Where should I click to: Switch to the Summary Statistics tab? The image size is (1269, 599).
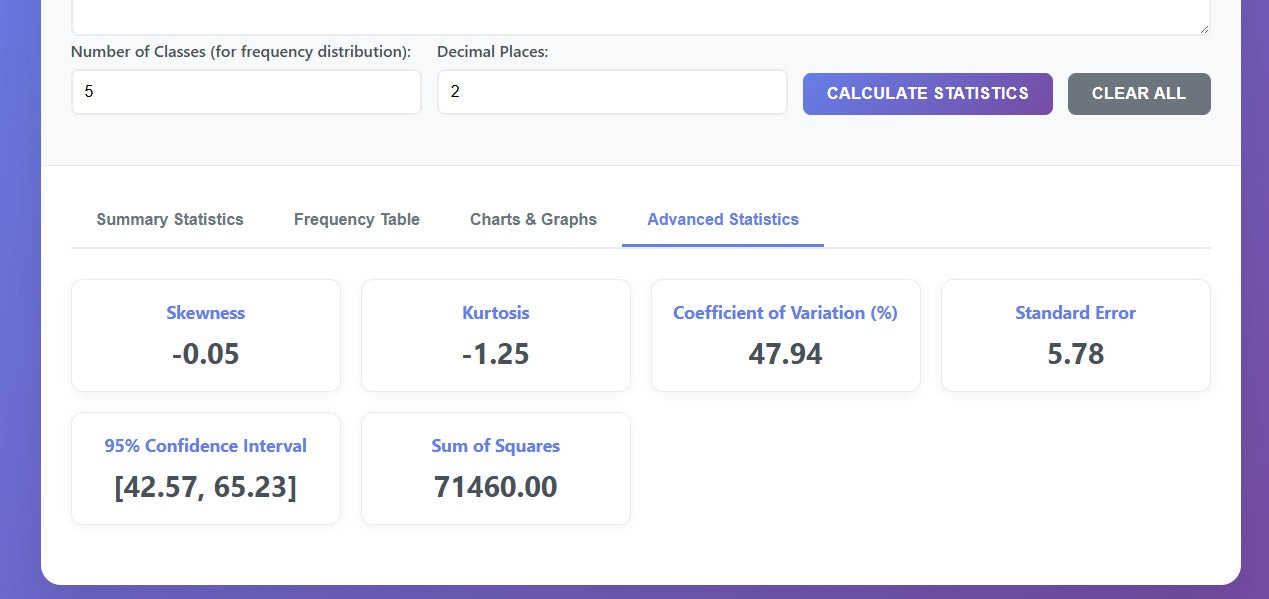tap(169, 219)
